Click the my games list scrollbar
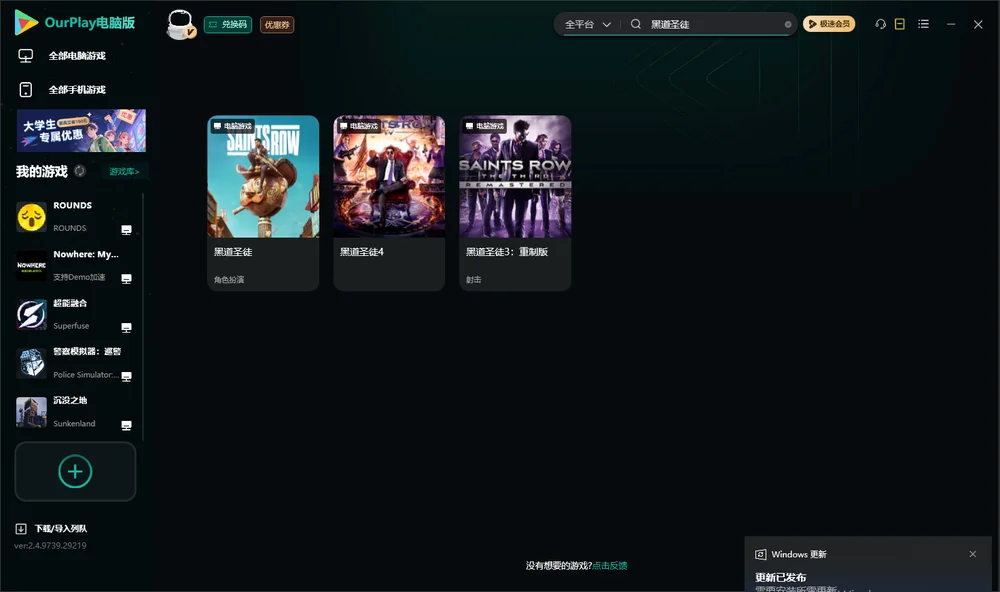The image size is (1000, 592). [143, 317]
